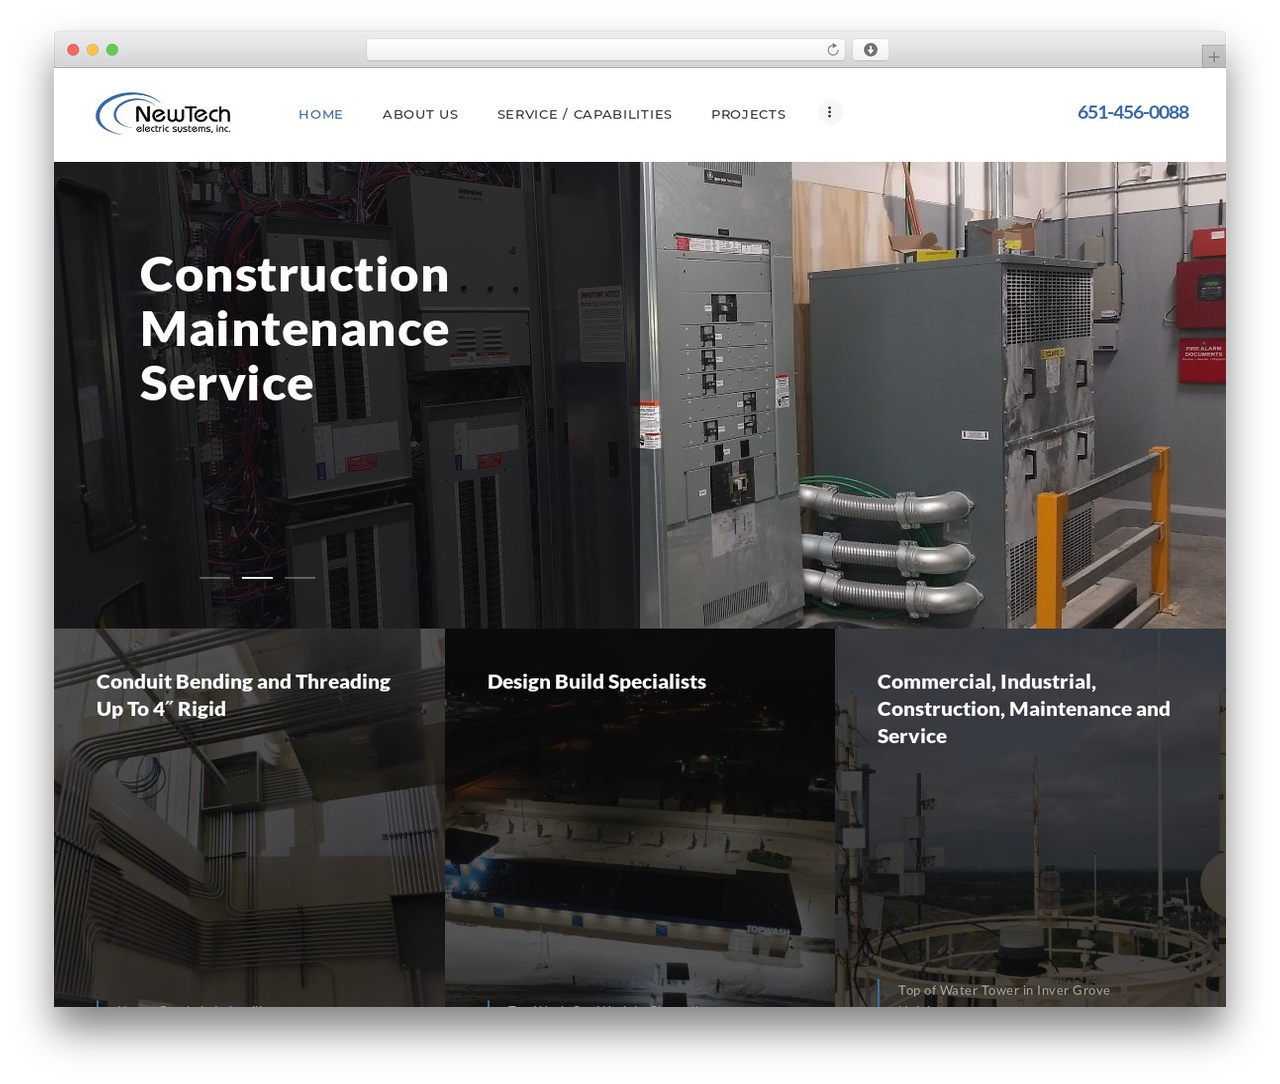
Task: Maximize the window with the green button
Action: [112, 50]
